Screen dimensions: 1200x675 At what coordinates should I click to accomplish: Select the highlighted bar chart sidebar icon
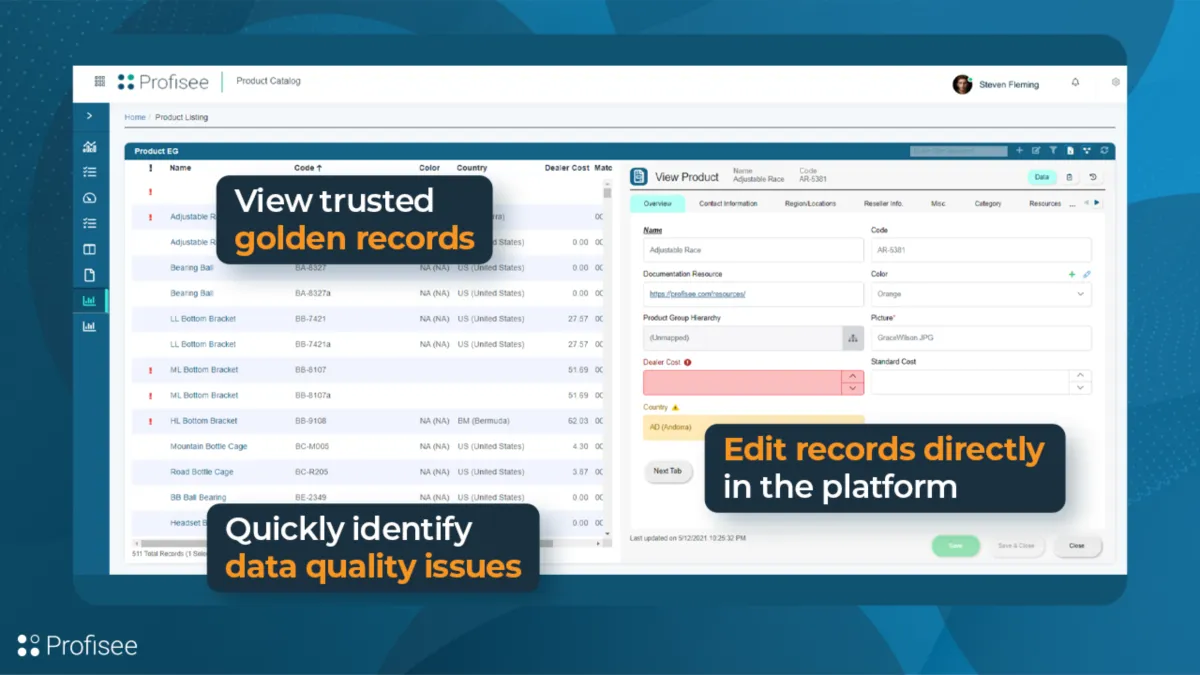click(x=89, y=300)
